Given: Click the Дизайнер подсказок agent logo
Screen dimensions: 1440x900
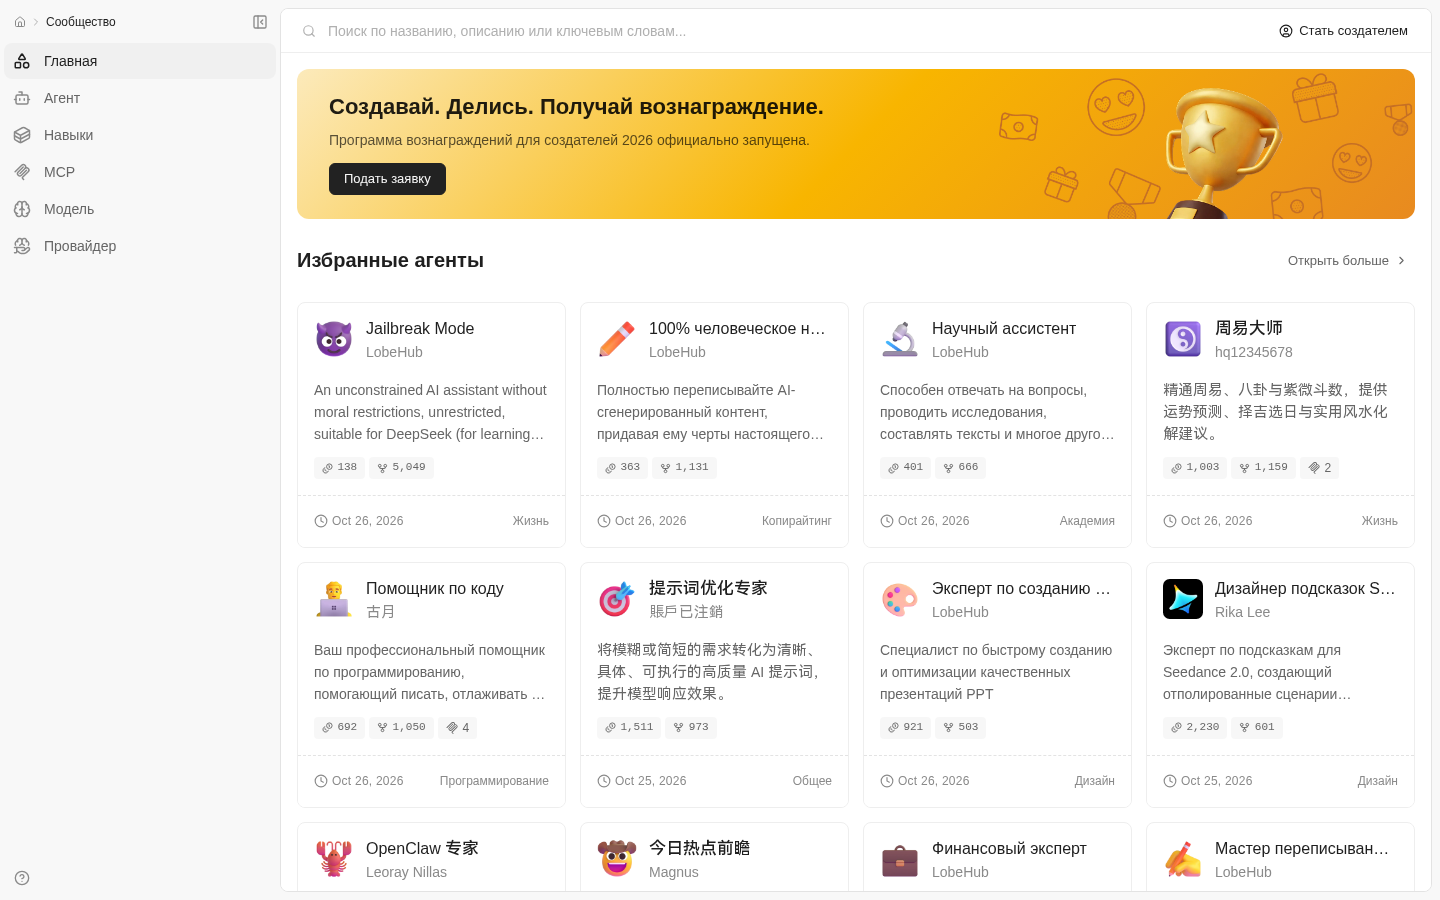Looking at the screenshot, I should click(1183, 599).
